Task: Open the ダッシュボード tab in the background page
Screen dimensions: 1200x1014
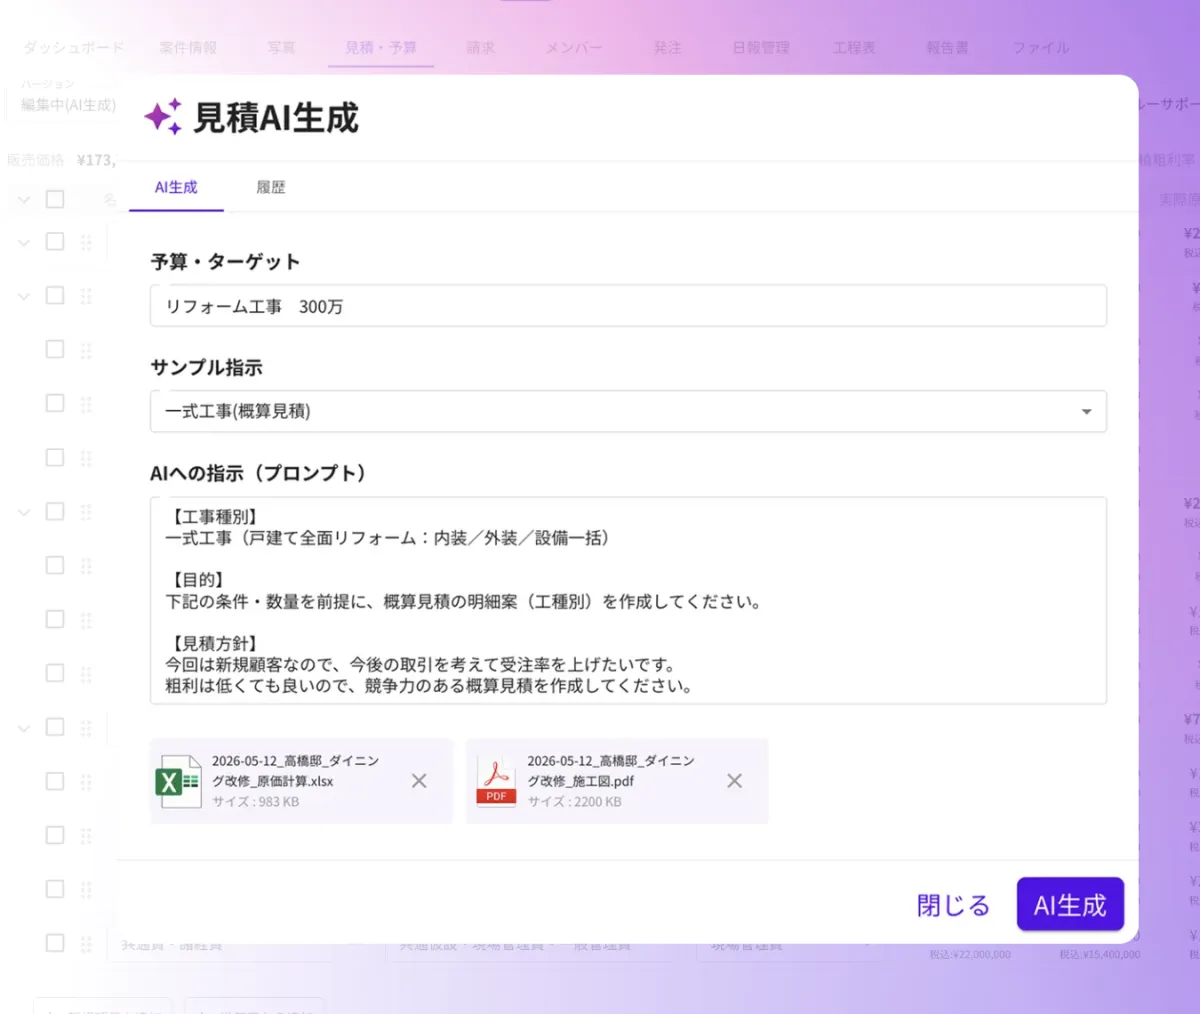Action: pos(73,47)
